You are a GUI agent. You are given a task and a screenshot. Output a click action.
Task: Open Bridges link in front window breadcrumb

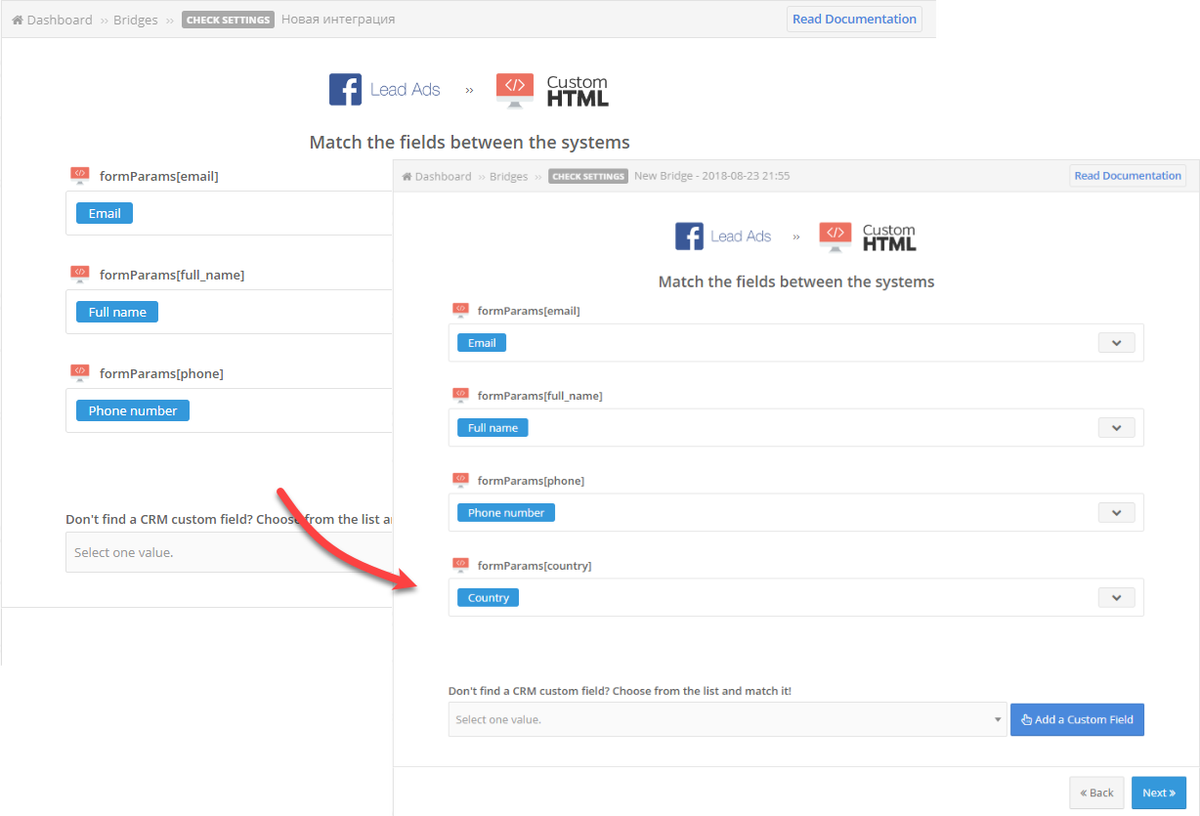click(508, 176)
